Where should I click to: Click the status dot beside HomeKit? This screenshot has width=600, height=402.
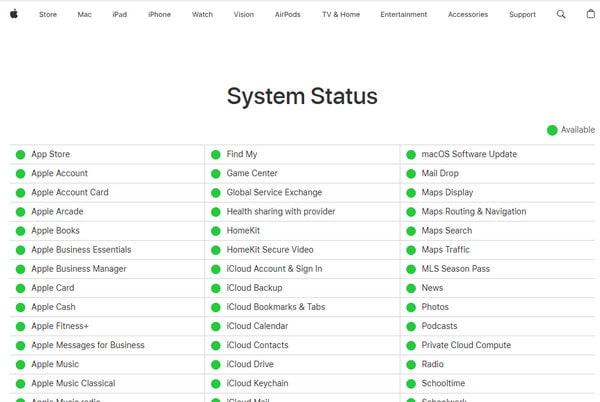(216, 231)
